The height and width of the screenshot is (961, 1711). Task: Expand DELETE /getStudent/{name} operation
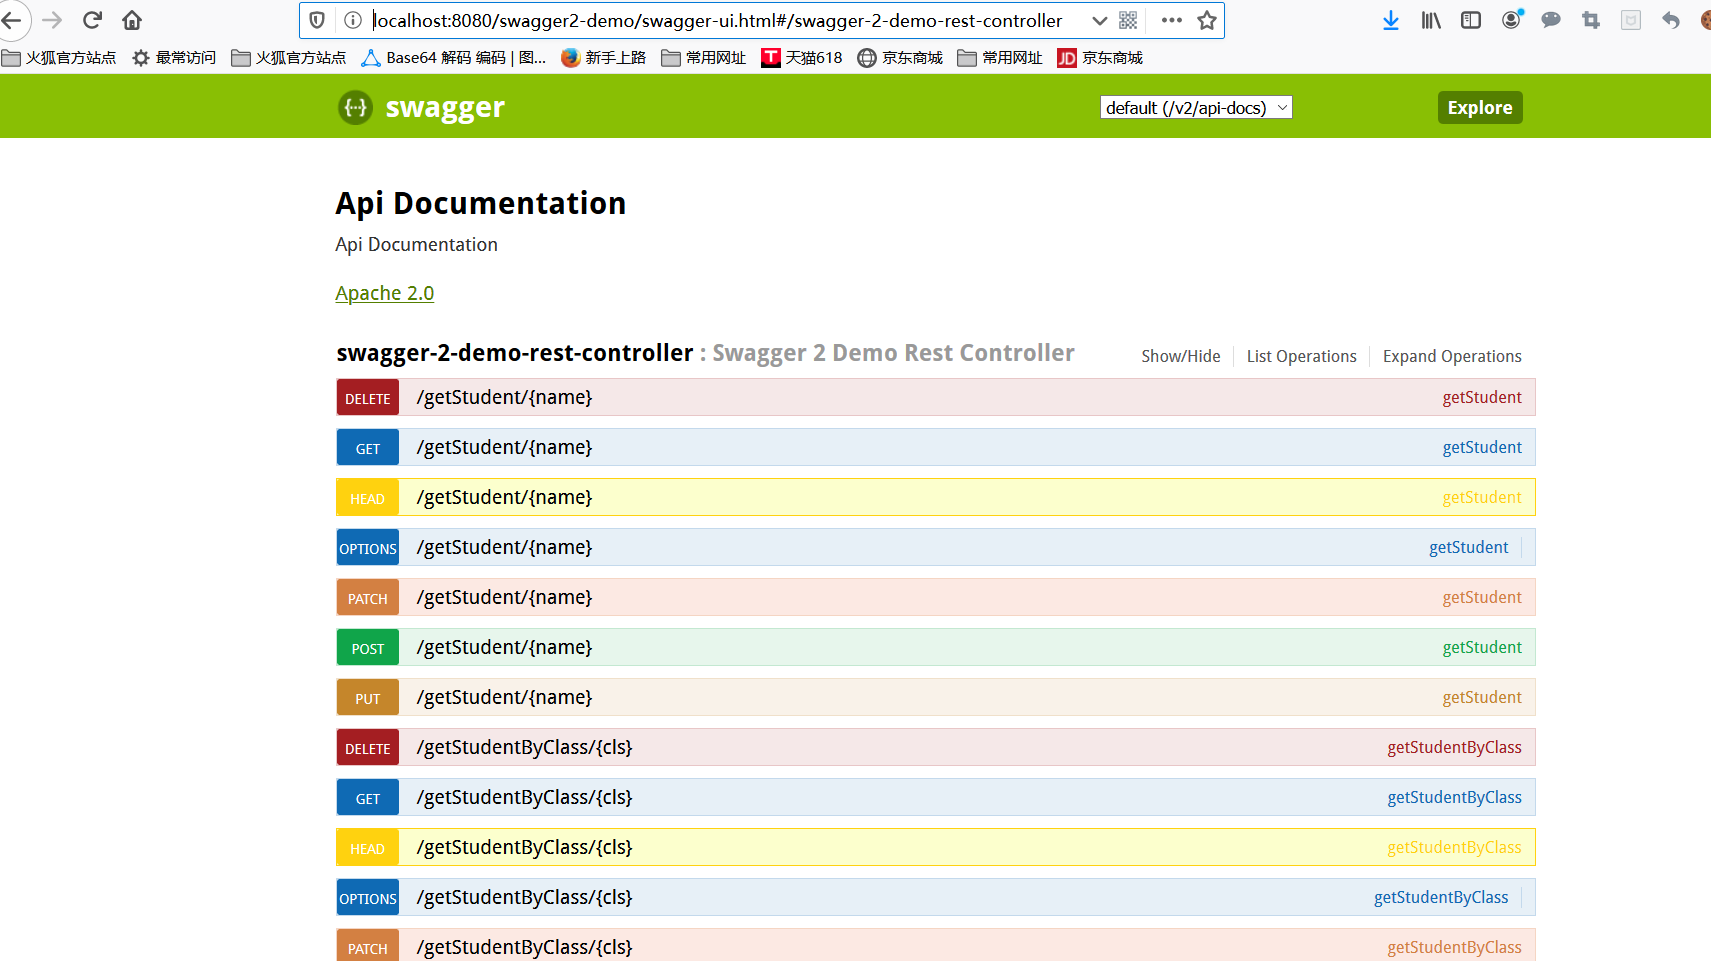[936, 397]
